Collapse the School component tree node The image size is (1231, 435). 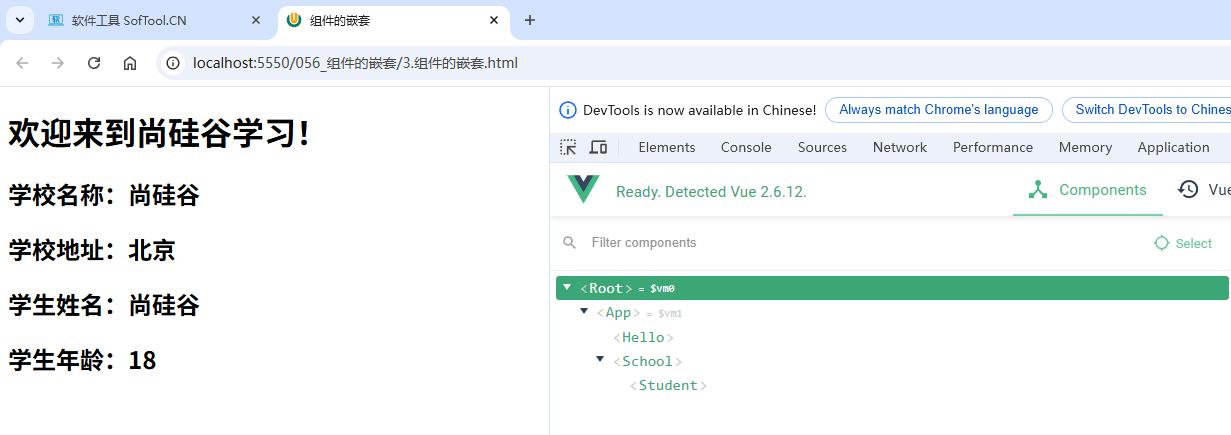point(600,360)
